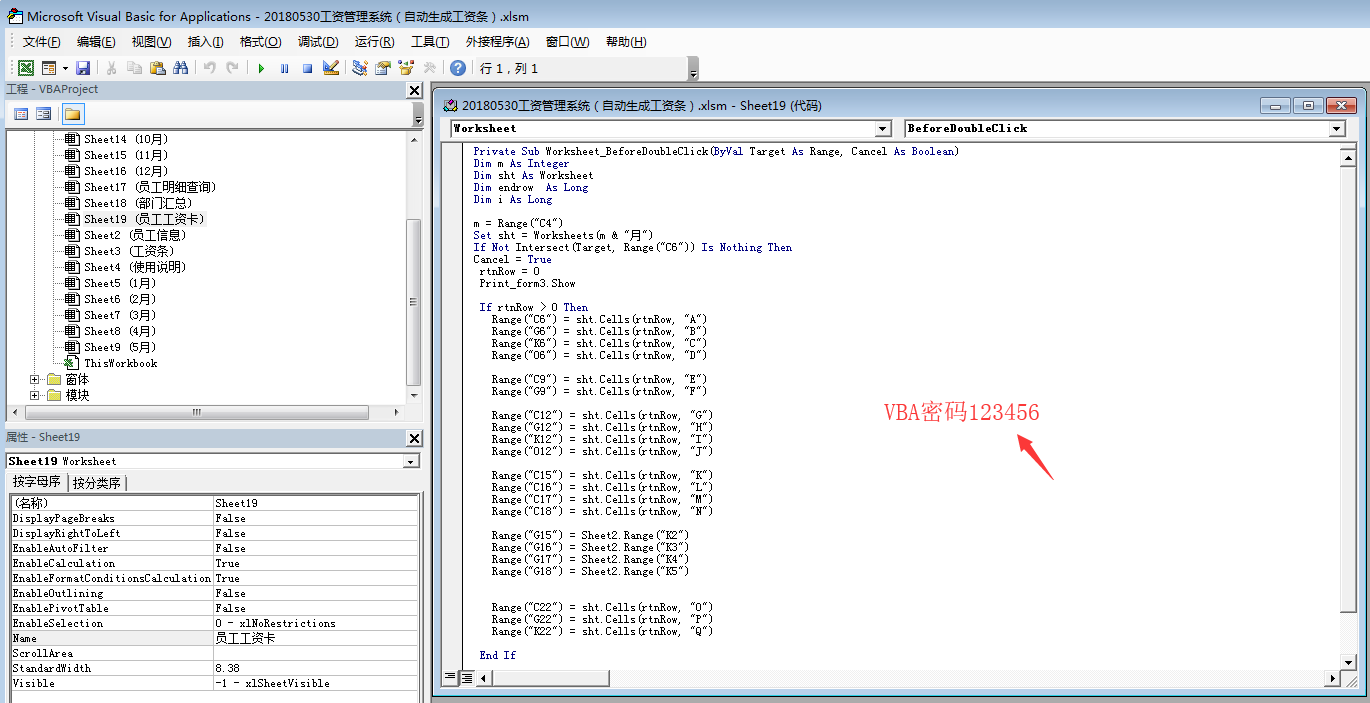
Task: Open the BeforeDoubleClick procedure dropdown
Action: 1337,128
